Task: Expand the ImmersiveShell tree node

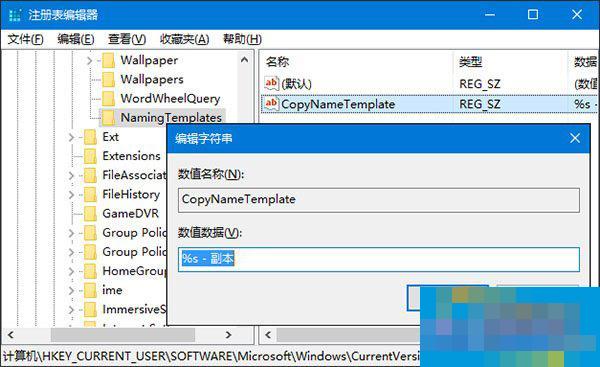Action: pos(71,309)
